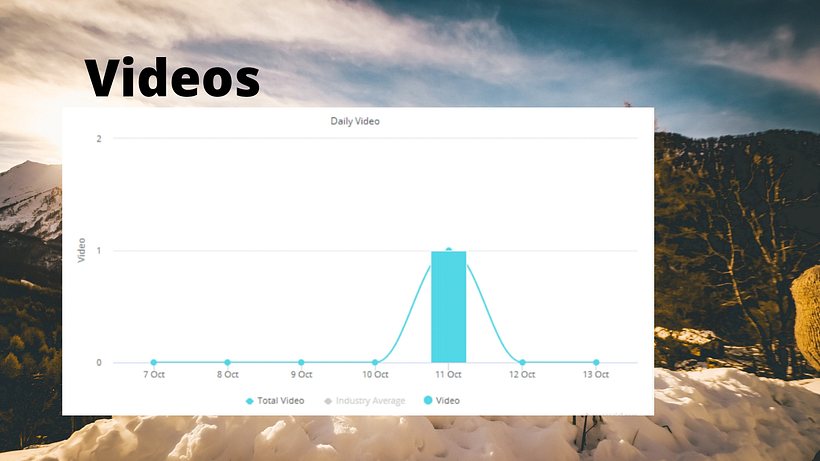820x461 pixels.
Task: Toggle the Total Video legend item
Action: [x=275, y=401]
